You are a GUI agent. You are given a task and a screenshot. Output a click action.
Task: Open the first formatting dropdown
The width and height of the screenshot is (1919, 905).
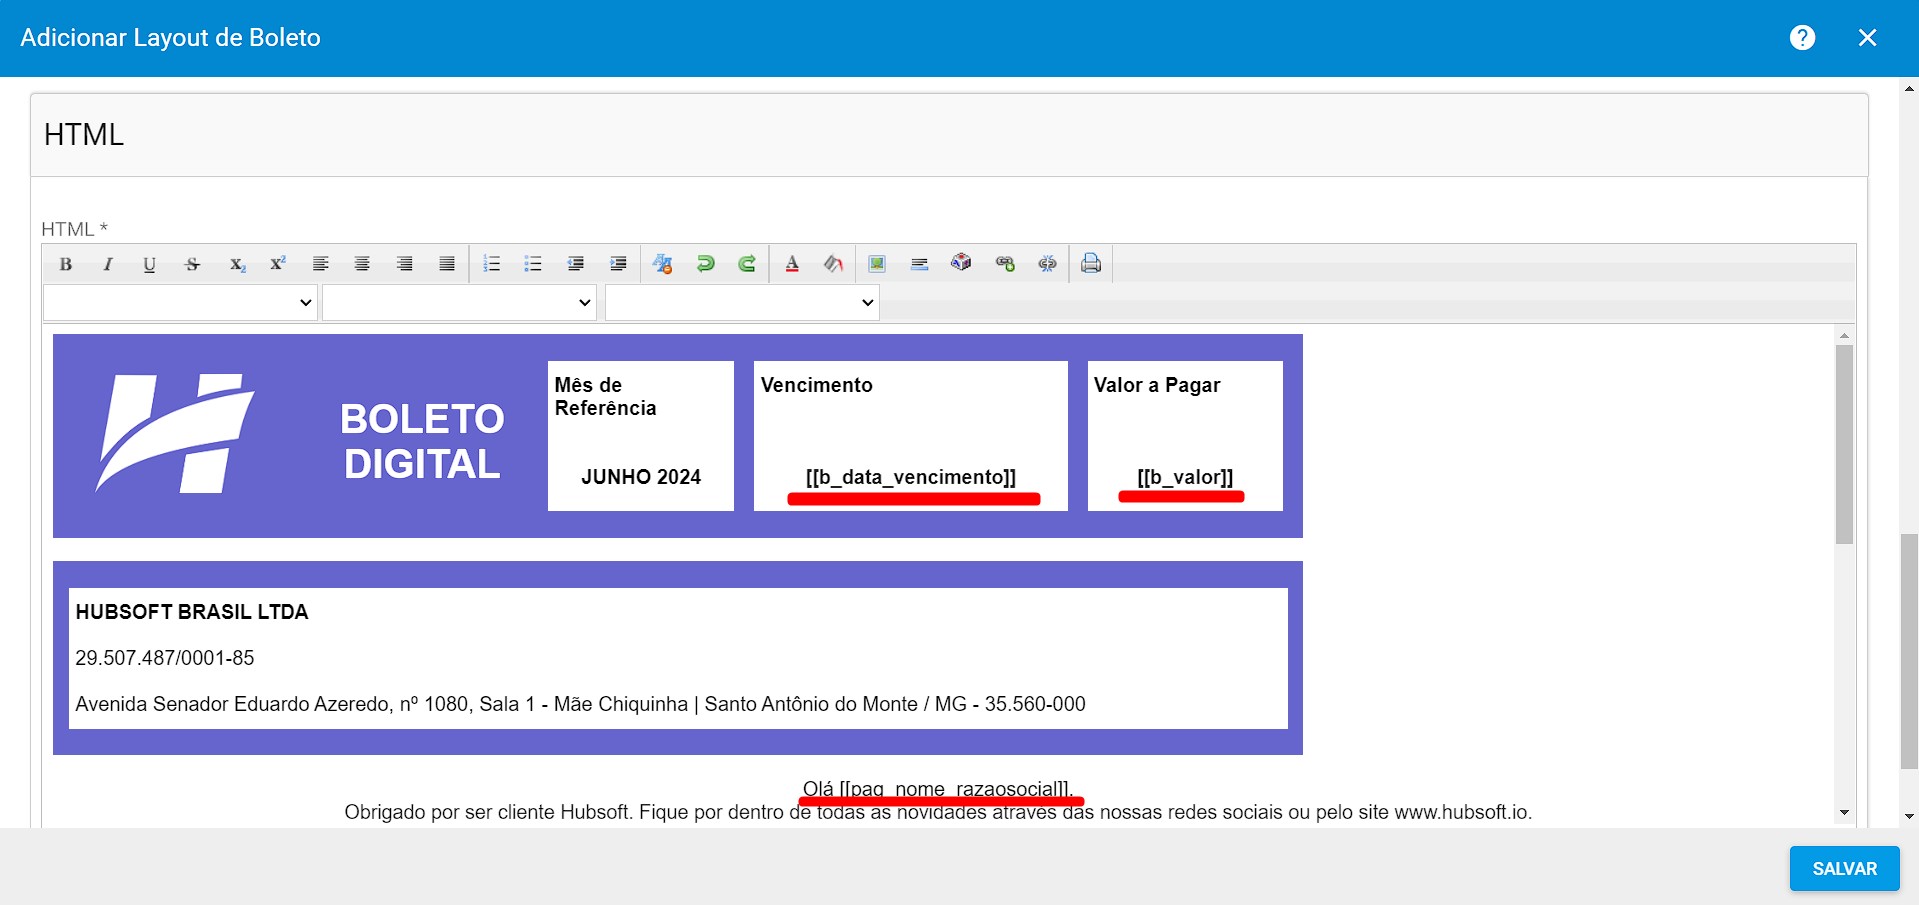(x=180, y=302)
